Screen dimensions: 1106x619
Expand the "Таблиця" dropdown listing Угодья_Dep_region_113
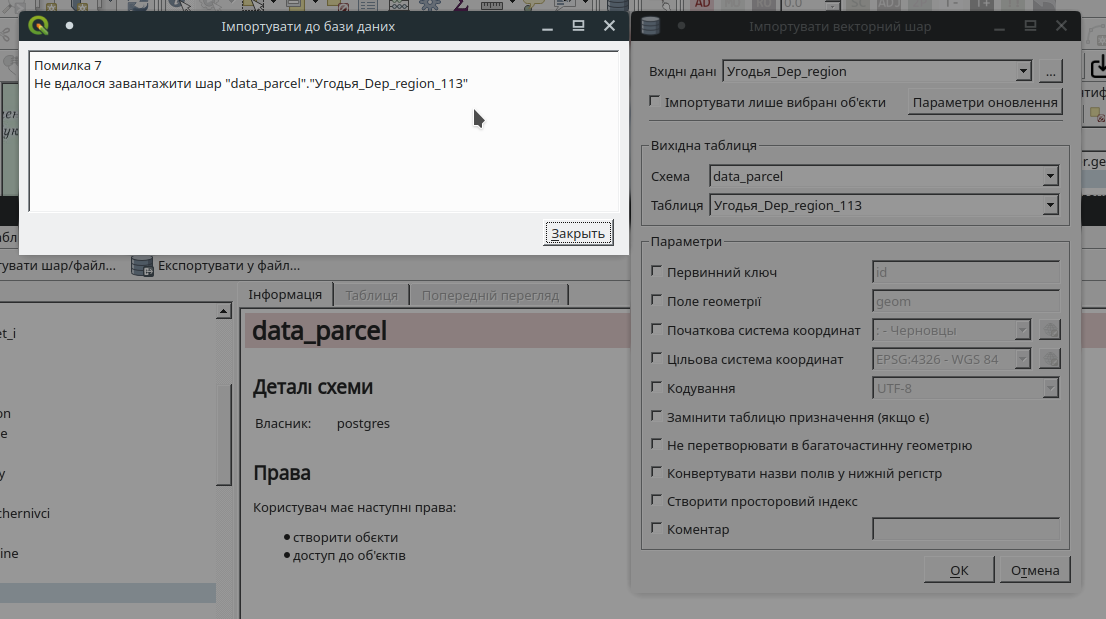pos(1050,205)
